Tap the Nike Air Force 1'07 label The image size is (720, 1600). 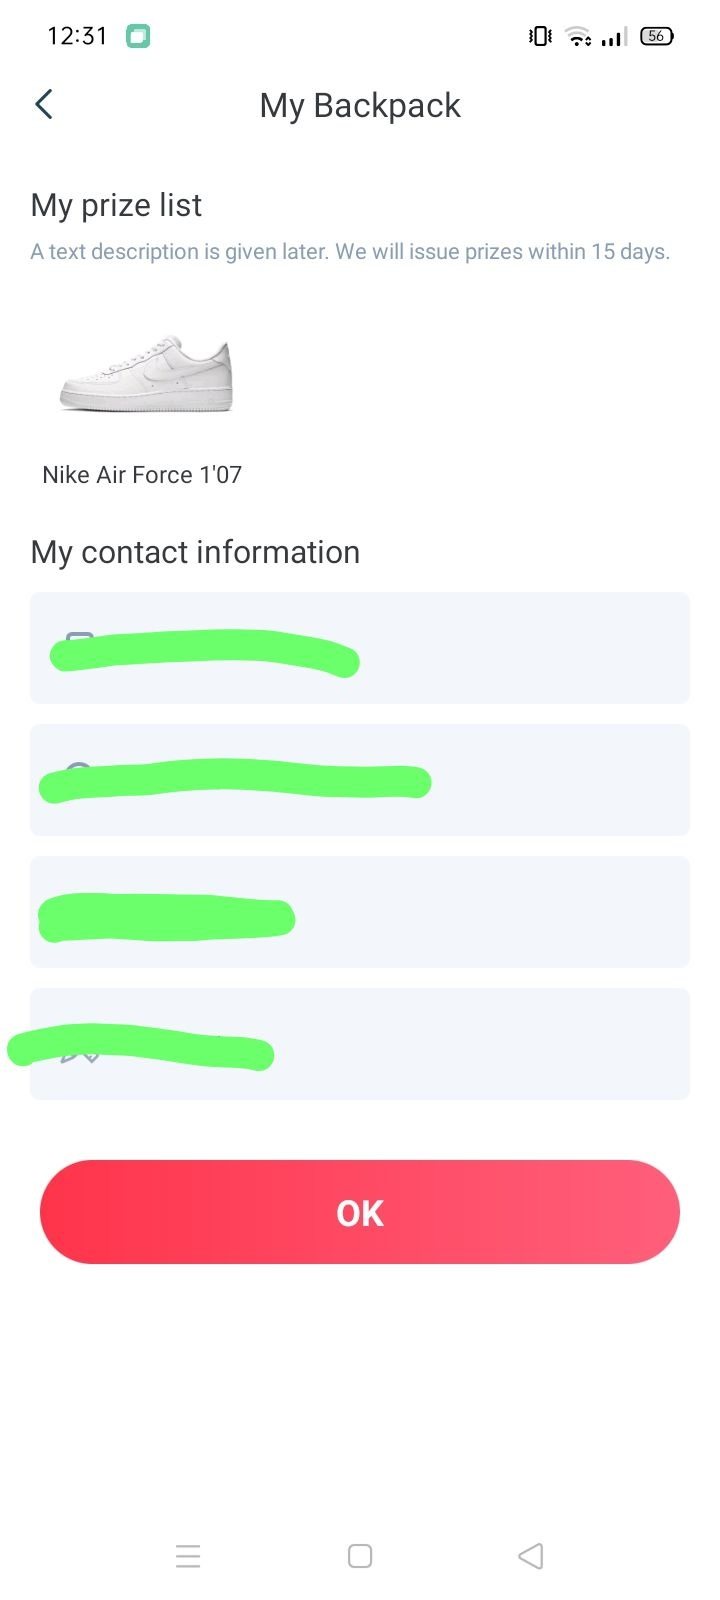click(142, 475)
